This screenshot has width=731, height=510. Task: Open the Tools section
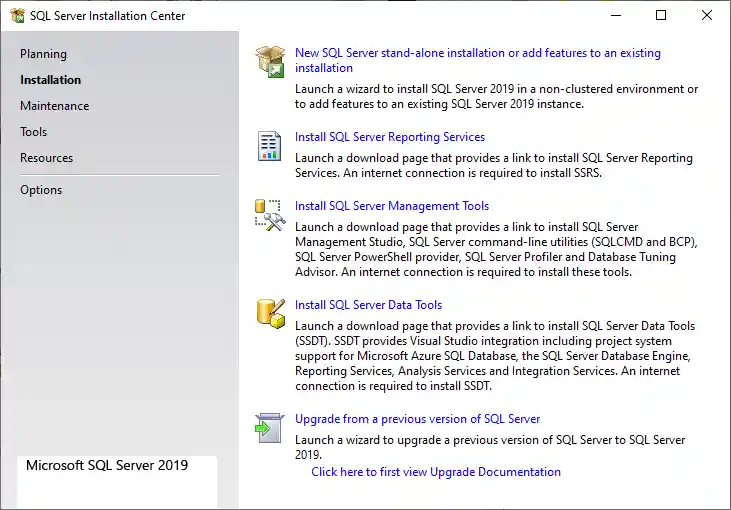coord(34,132)
